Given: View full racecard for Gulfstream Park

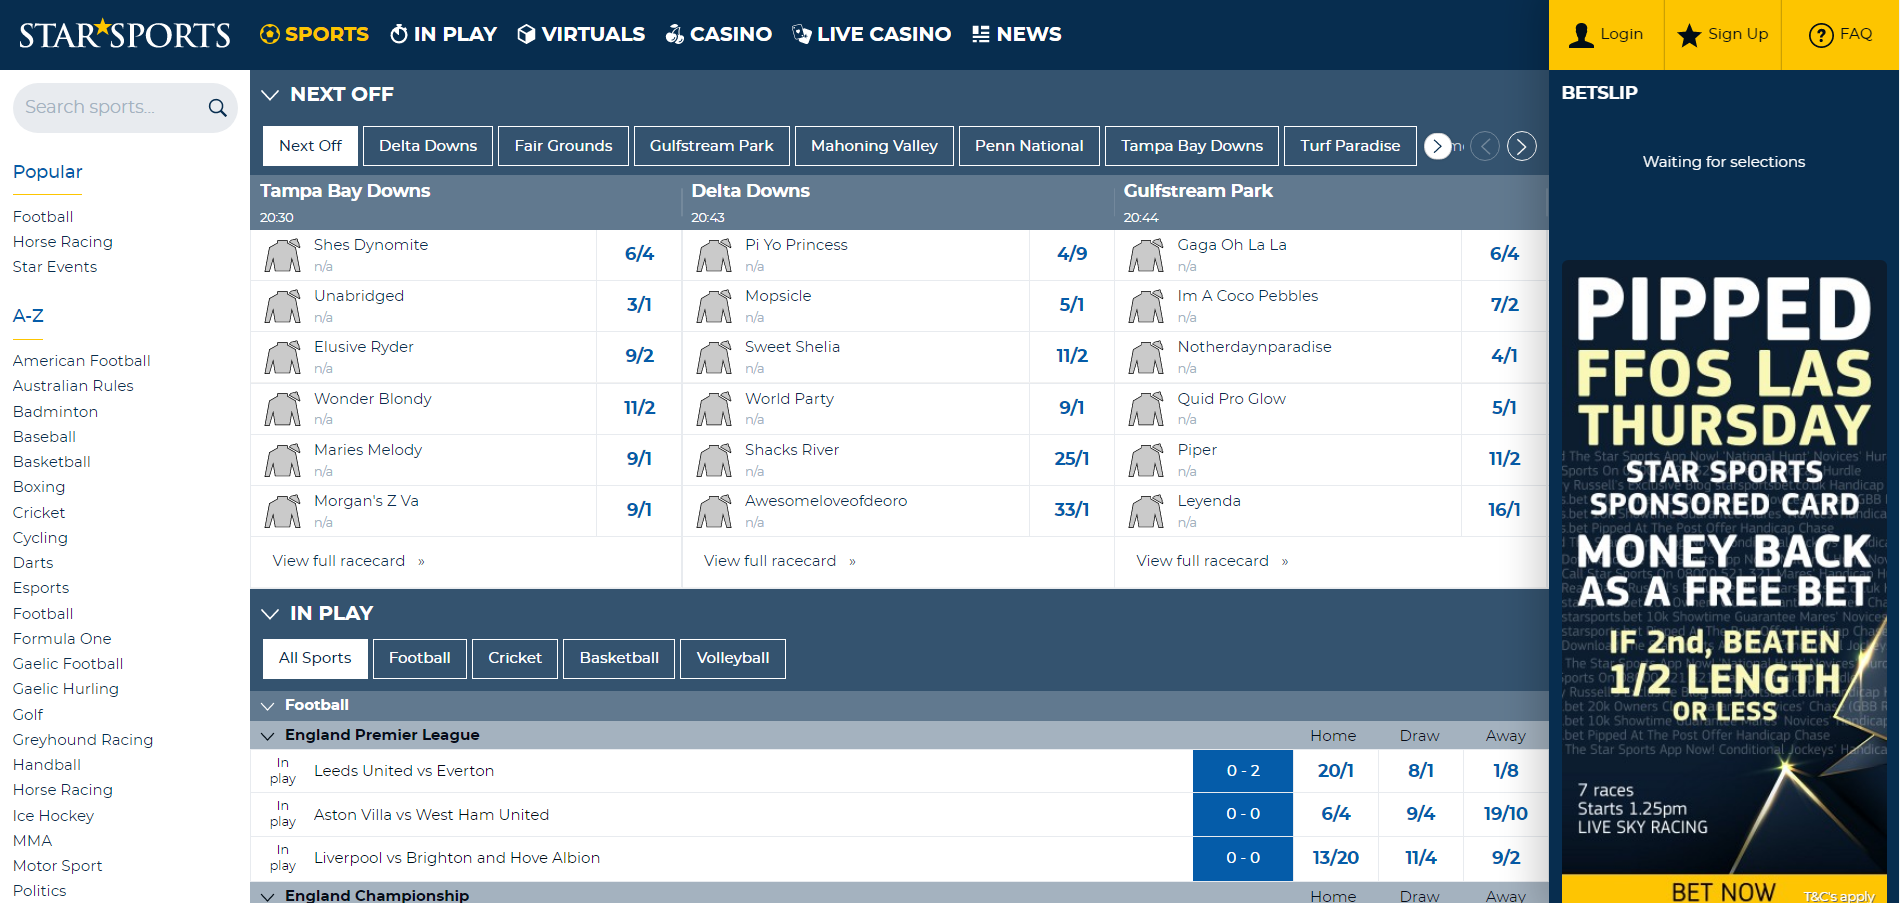Looking at the screenshot, I should (1212, 562).
